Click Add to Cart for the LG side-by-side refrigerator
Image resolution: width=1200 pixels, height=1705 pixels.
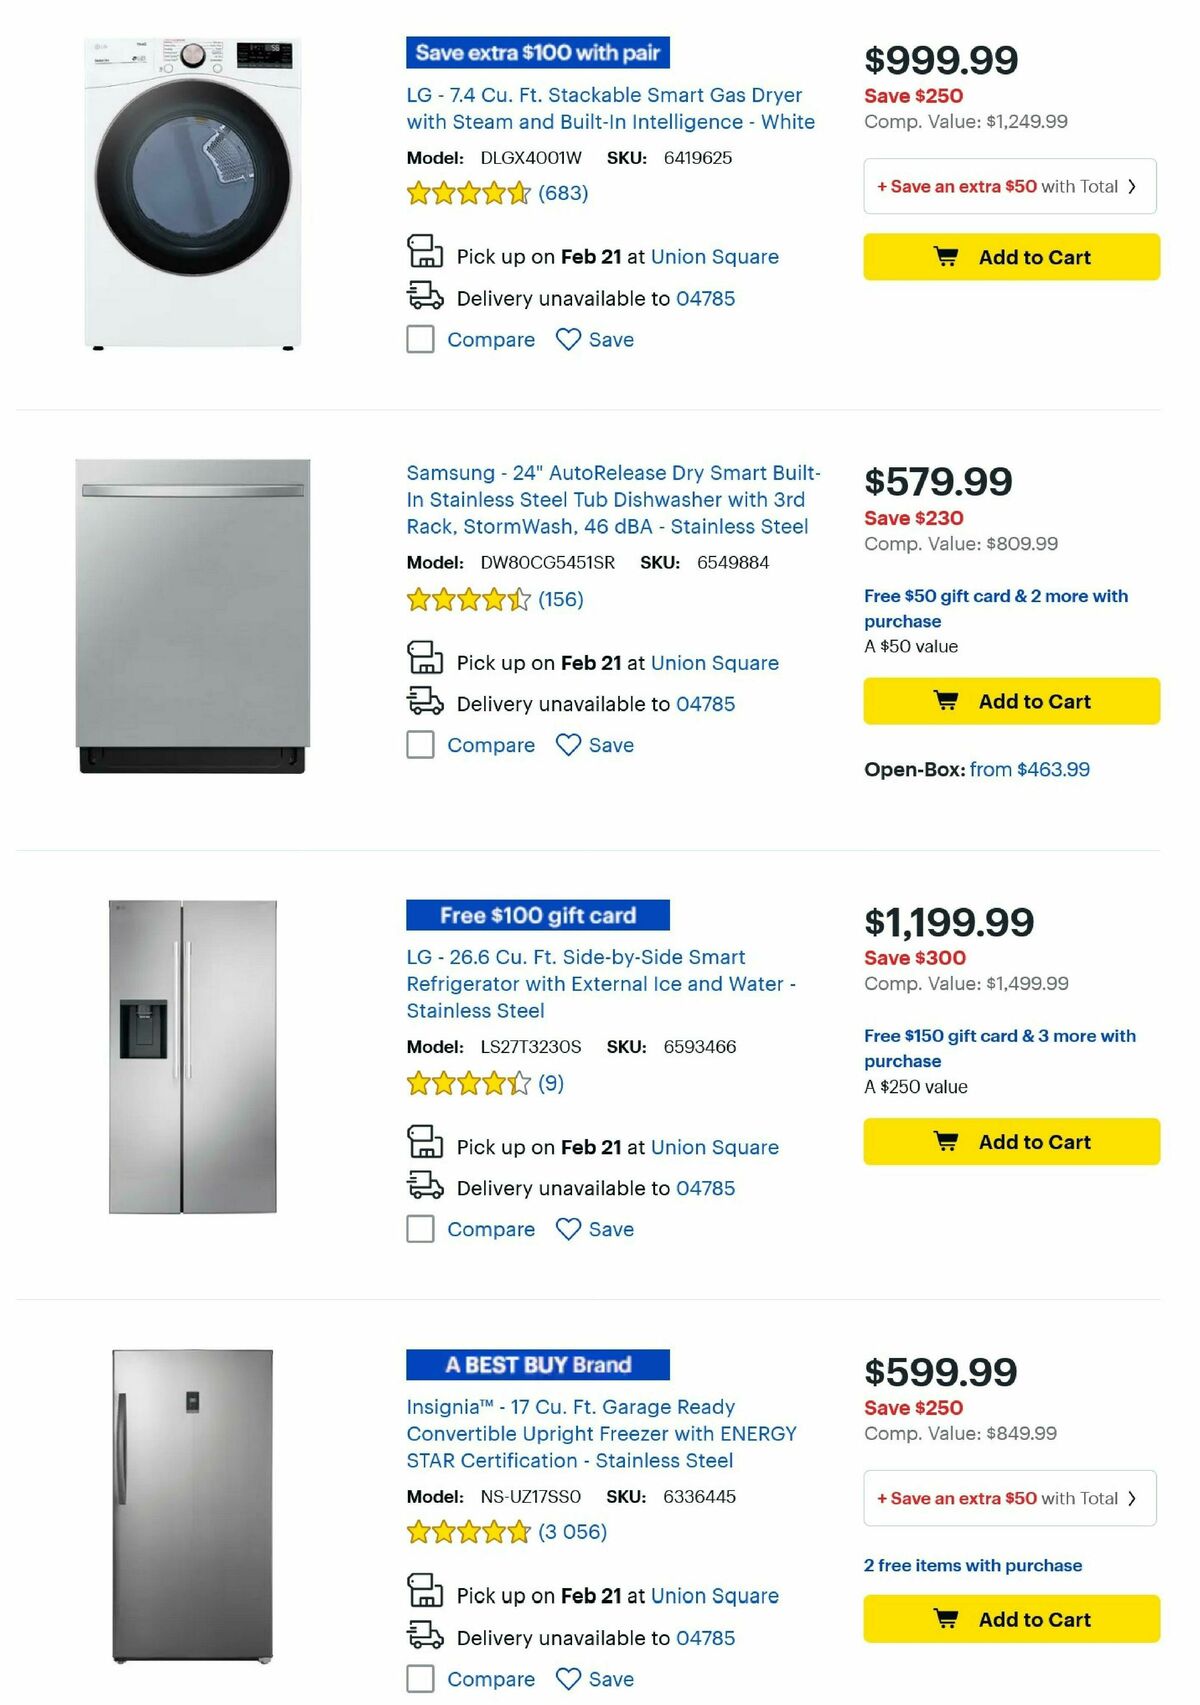tap(1010, 1141)
